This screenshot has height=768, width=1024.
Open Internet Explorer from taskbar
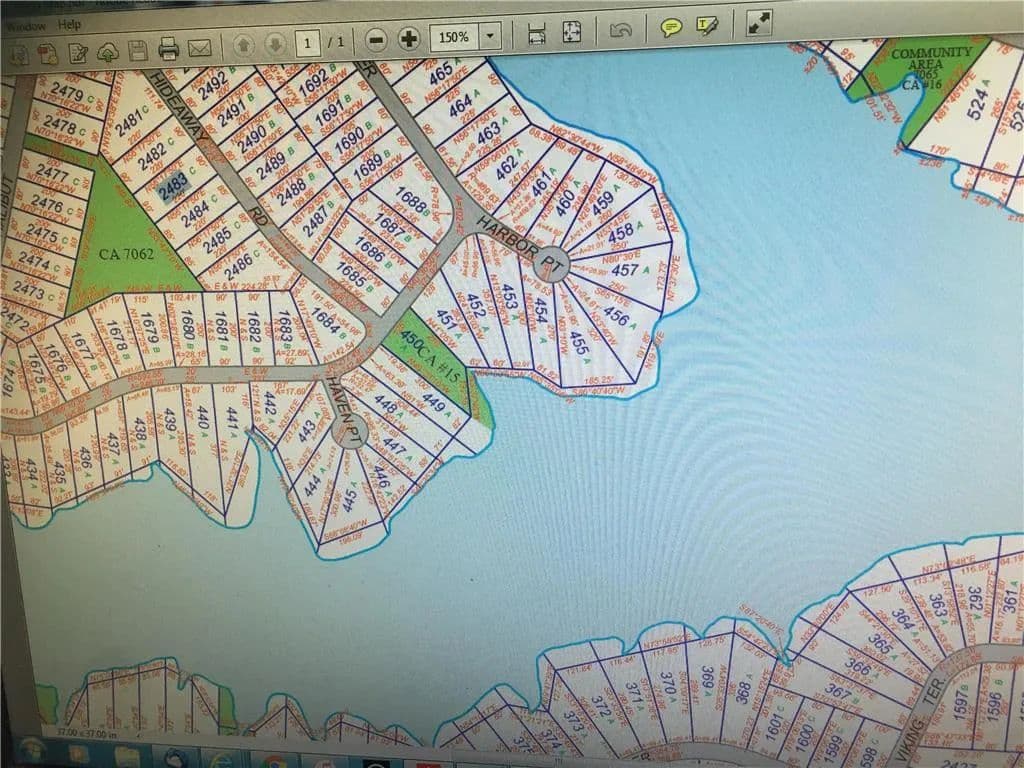point(222,760)
